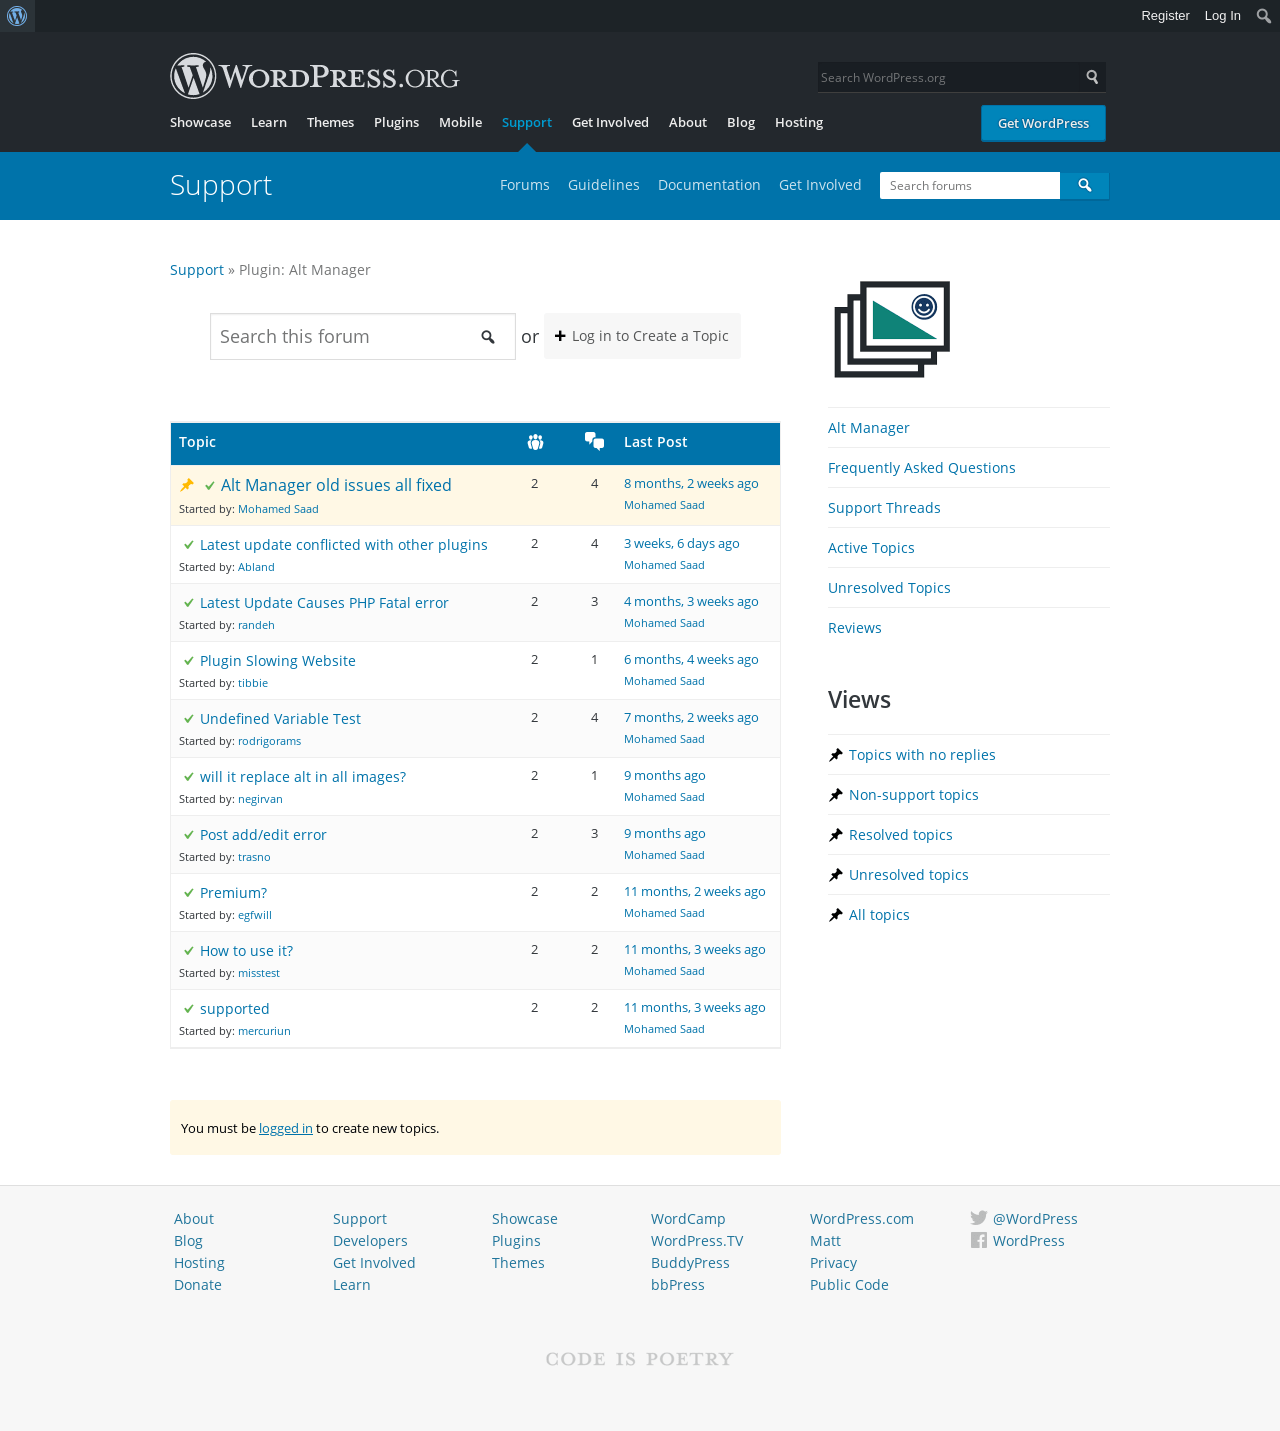Click the Unresolved Topics sidebar link
The image size is (1280, 1431).
[889, 588]
